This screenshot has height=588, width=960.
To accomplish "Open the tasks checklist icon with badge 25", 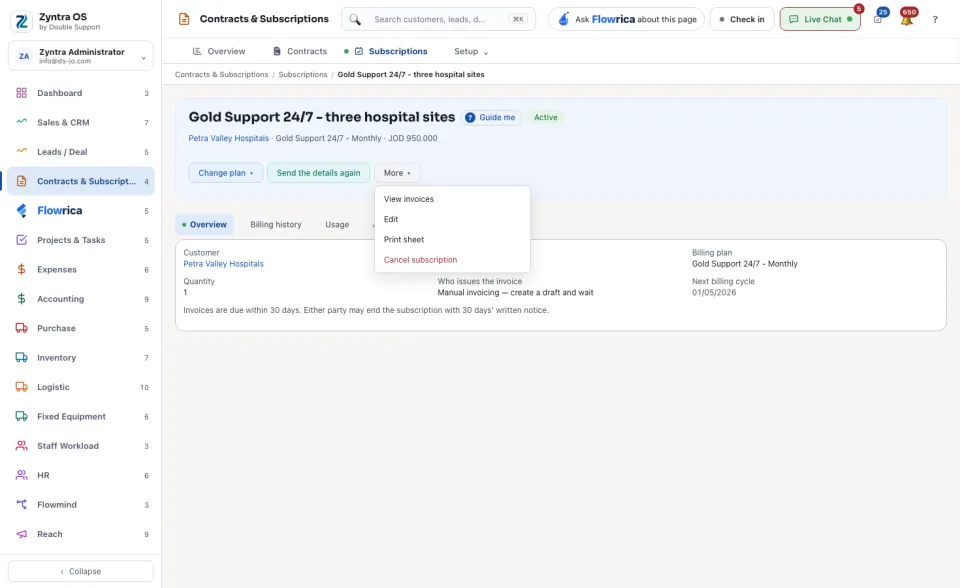I will [878, 19].
